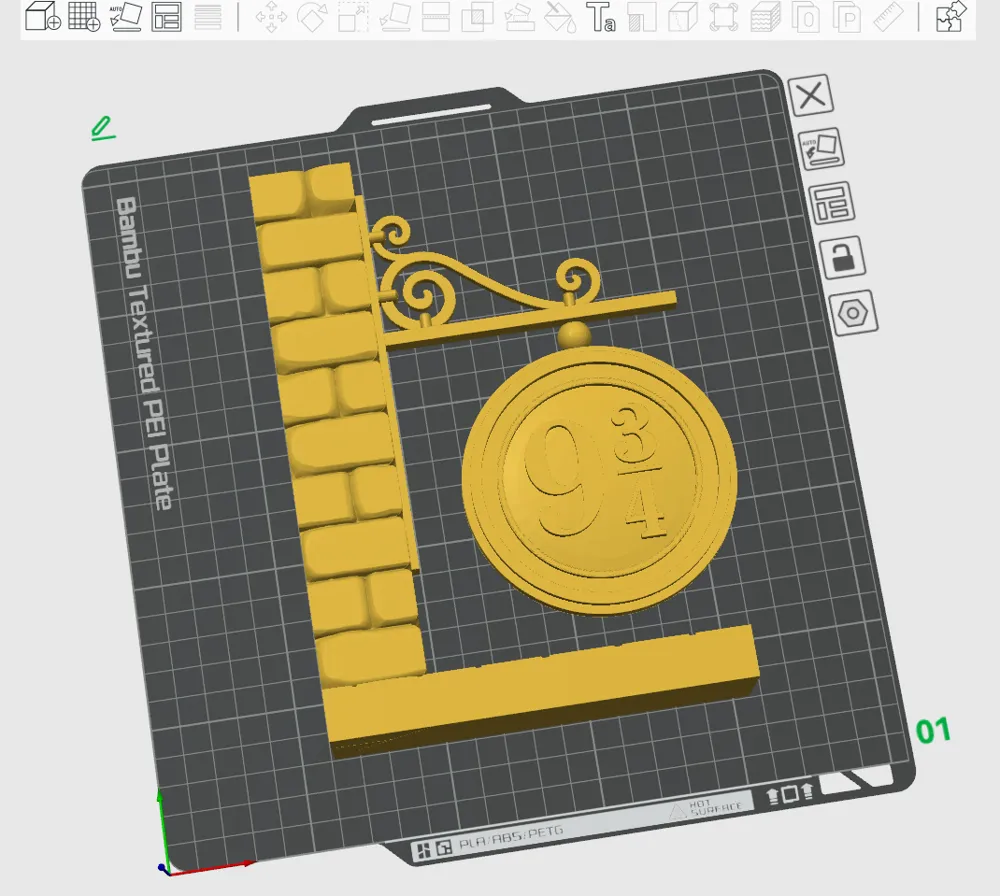Activate the Cut tool
This screenshot has width=1000, height=896.
436,17
